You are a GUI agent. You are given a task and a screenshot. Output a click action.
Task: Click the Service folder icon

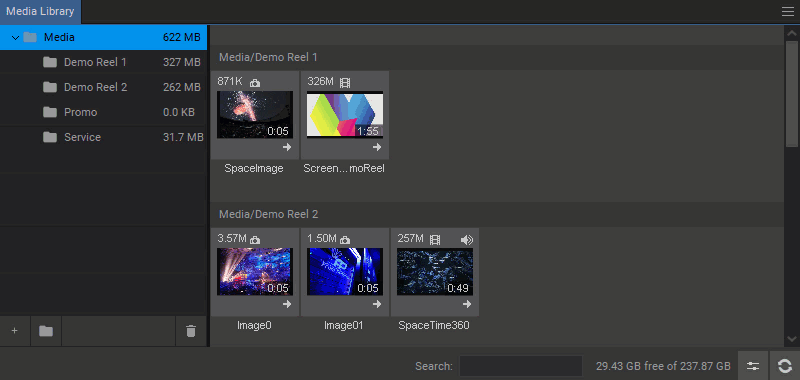[x=50, y=137]
